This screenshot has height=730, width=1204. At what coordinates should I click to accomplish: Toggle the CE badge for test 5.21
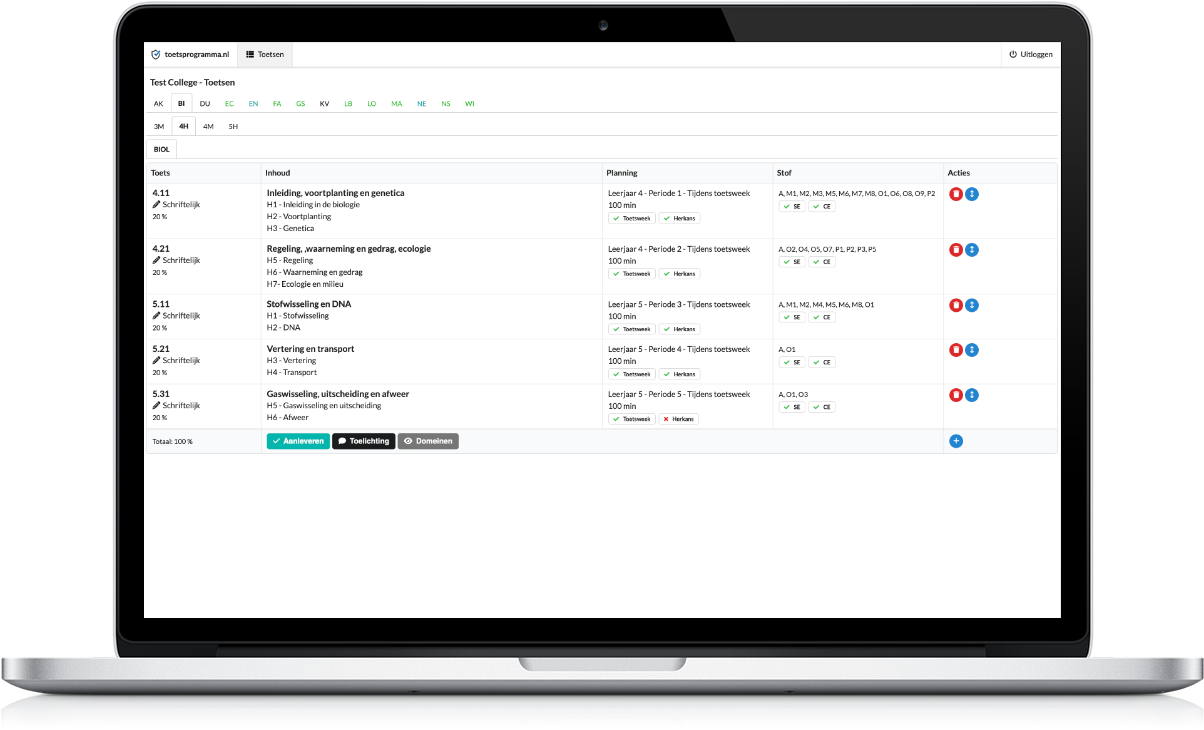pyautogui.click(x=822, y=362)
